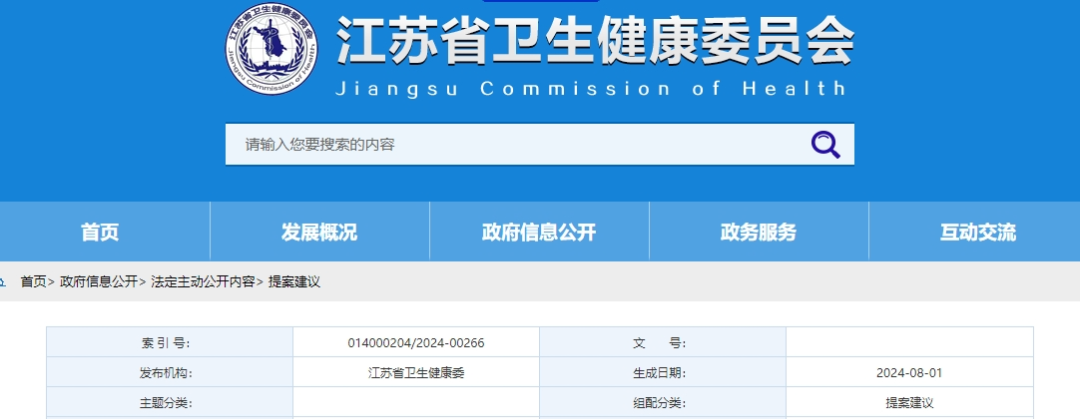
Task: Open the 首页 navigation tab
Action: click(x=101, y=232)
